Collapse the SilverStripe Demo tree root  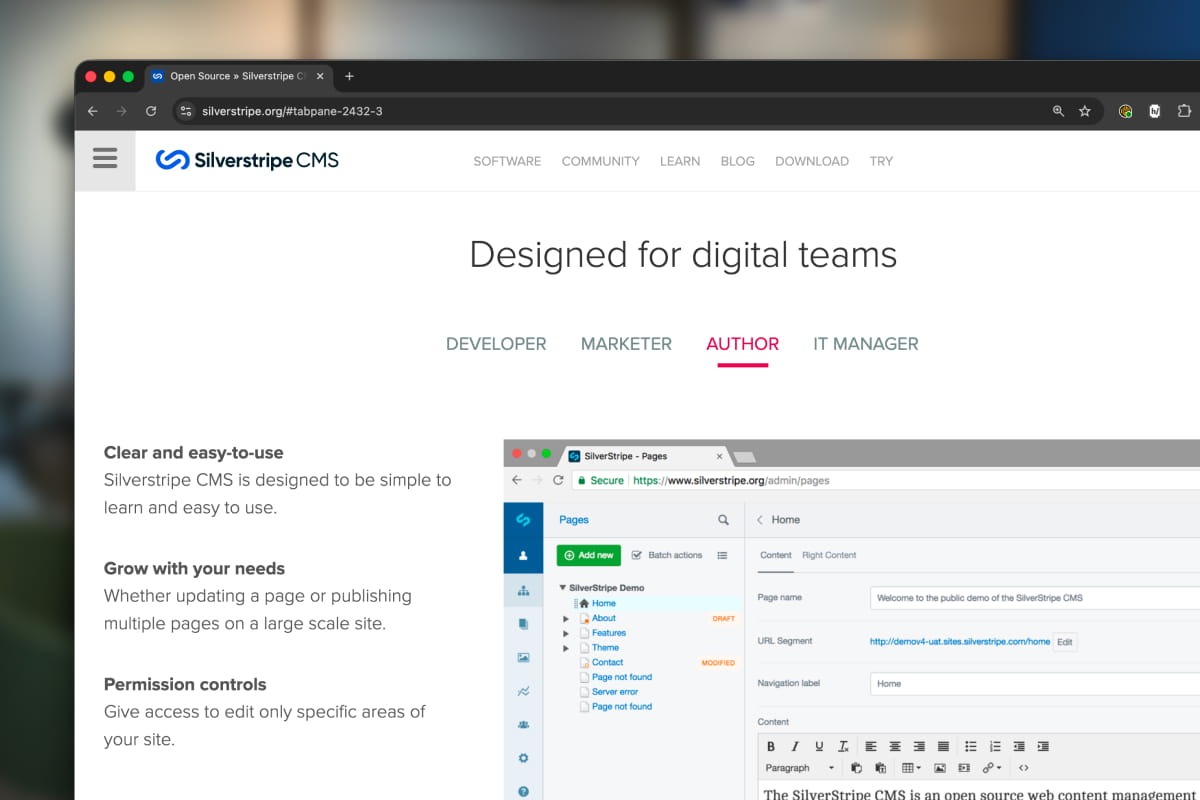563,588
